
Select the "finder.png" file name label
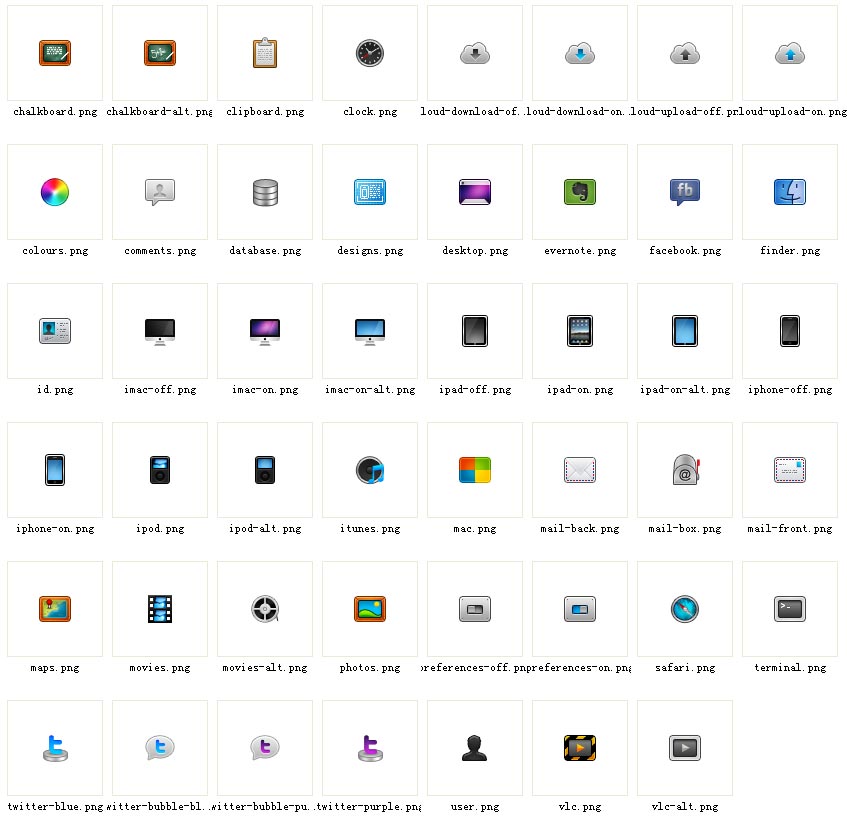[790, 251]
